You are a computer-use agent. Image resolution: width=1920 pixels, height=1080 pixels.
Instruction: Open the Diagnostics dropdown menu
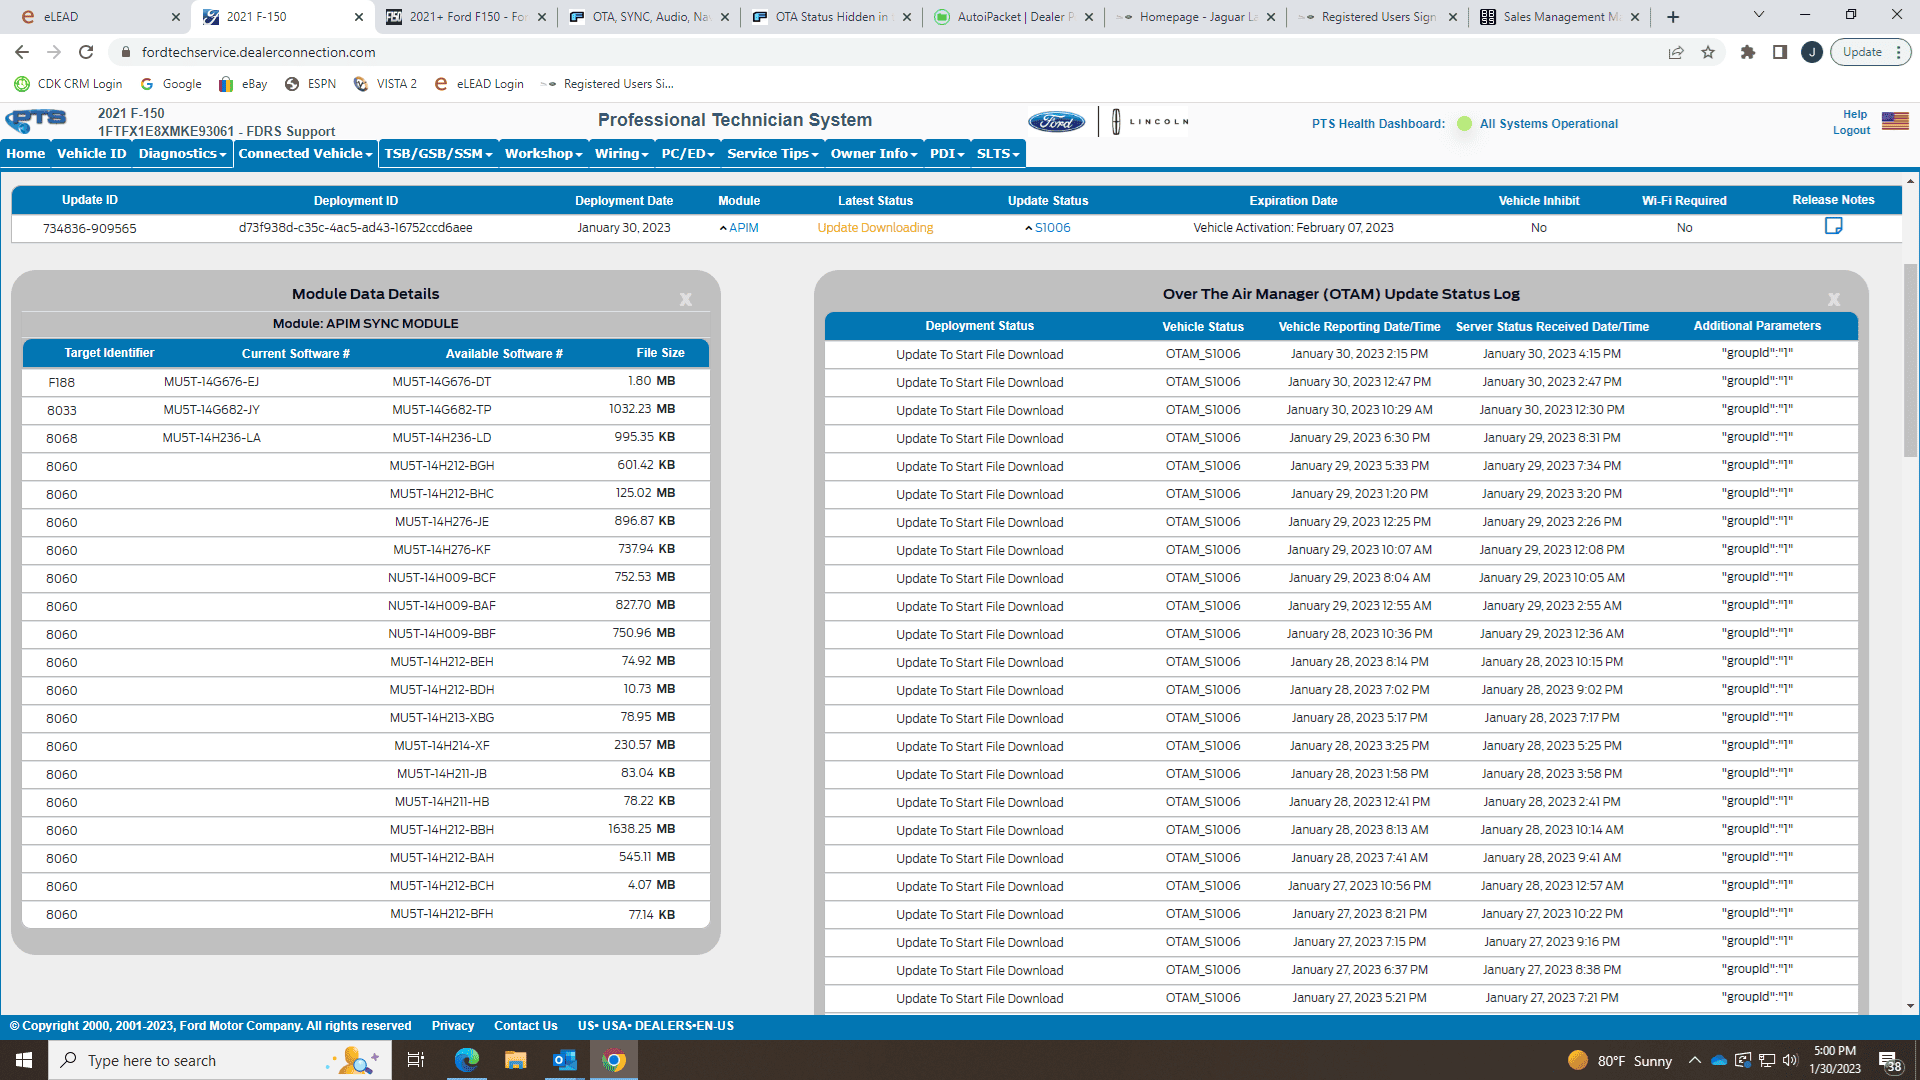click(181, 153)
